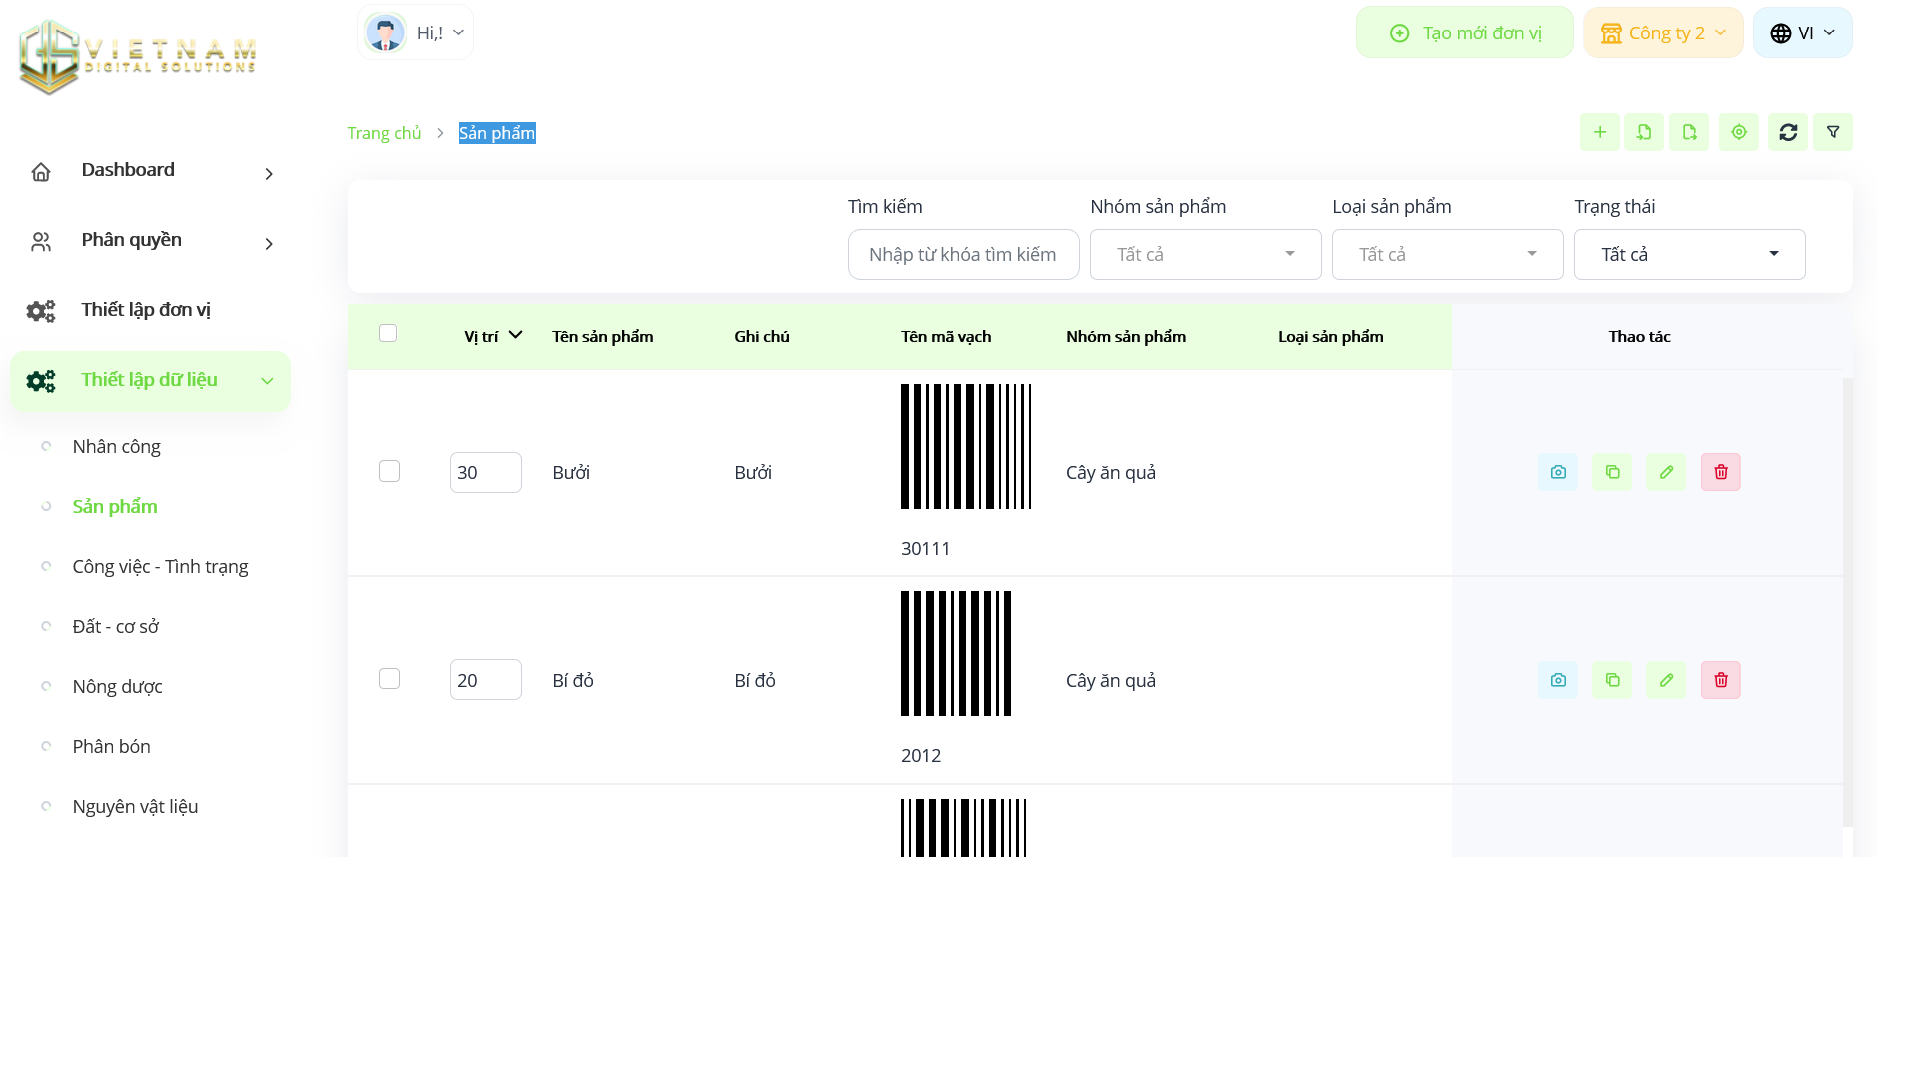Open the Nhóm sản phẩm dropdown

1205,254
